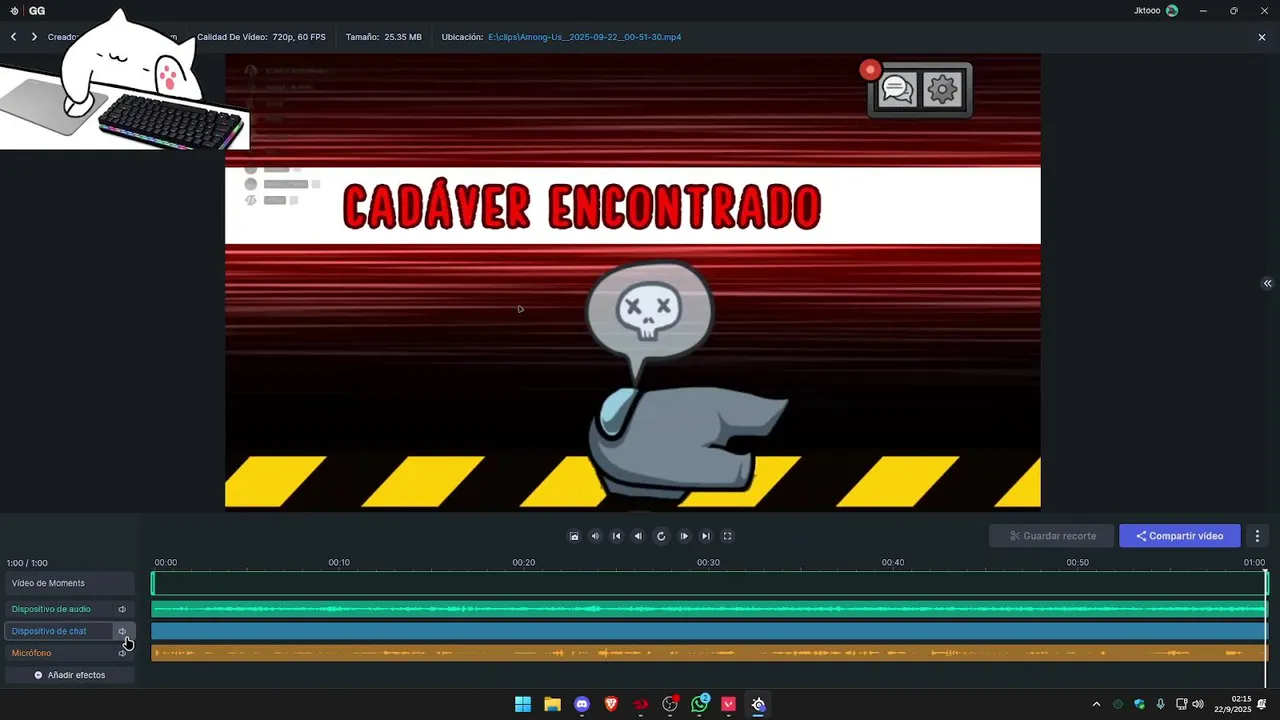
Task: Open the network tray icon
Action: 1181,704
